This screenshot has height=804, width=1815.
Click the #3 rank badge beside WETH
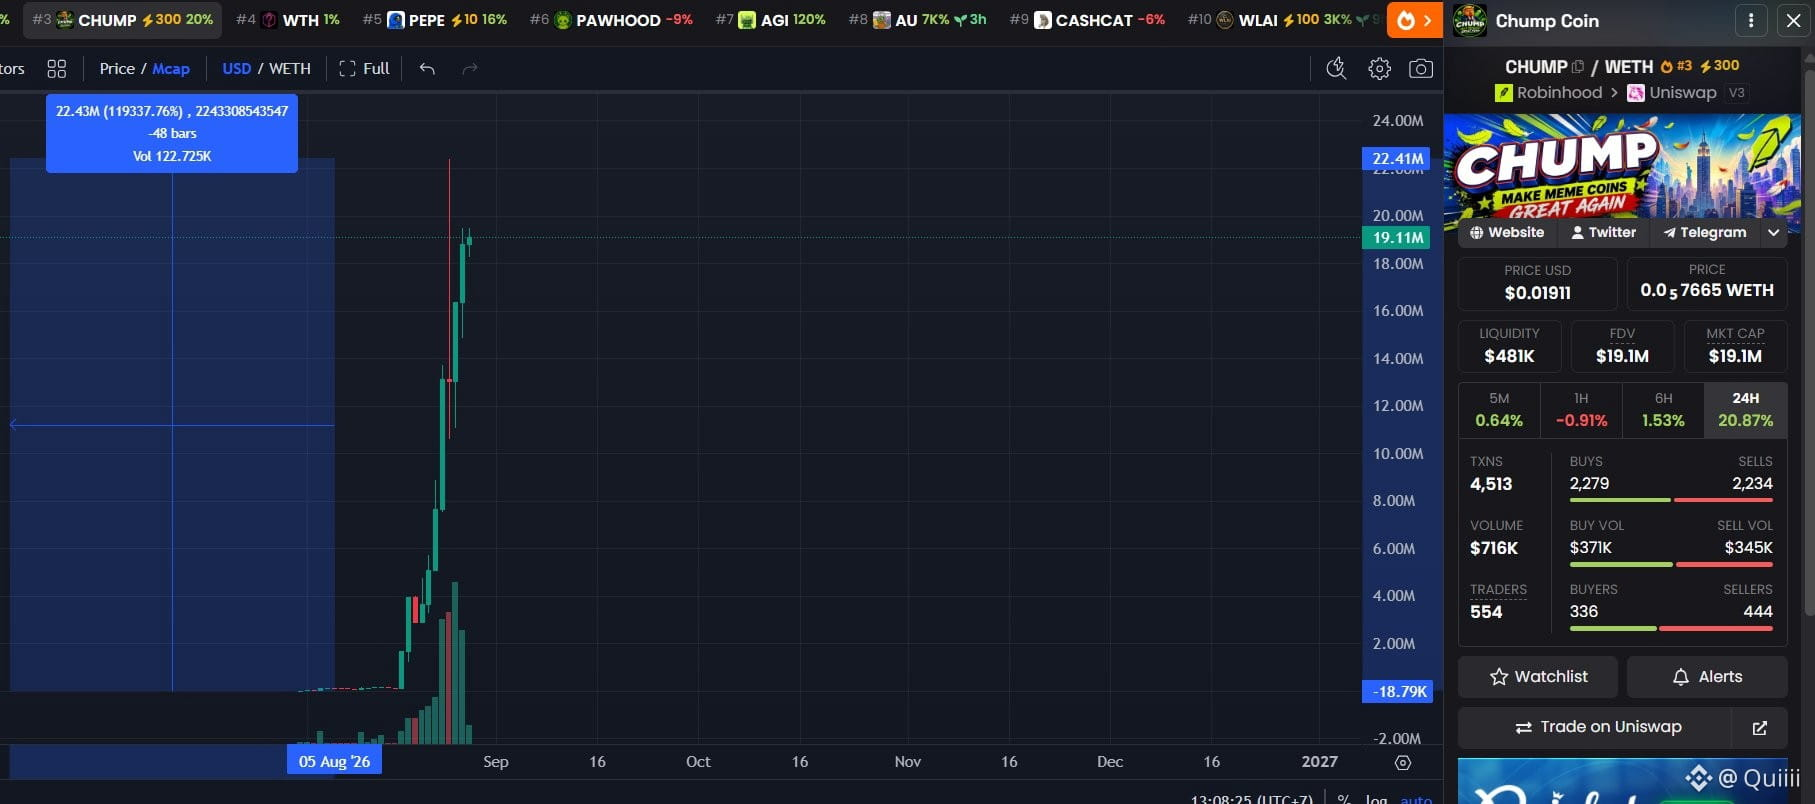1677,66
